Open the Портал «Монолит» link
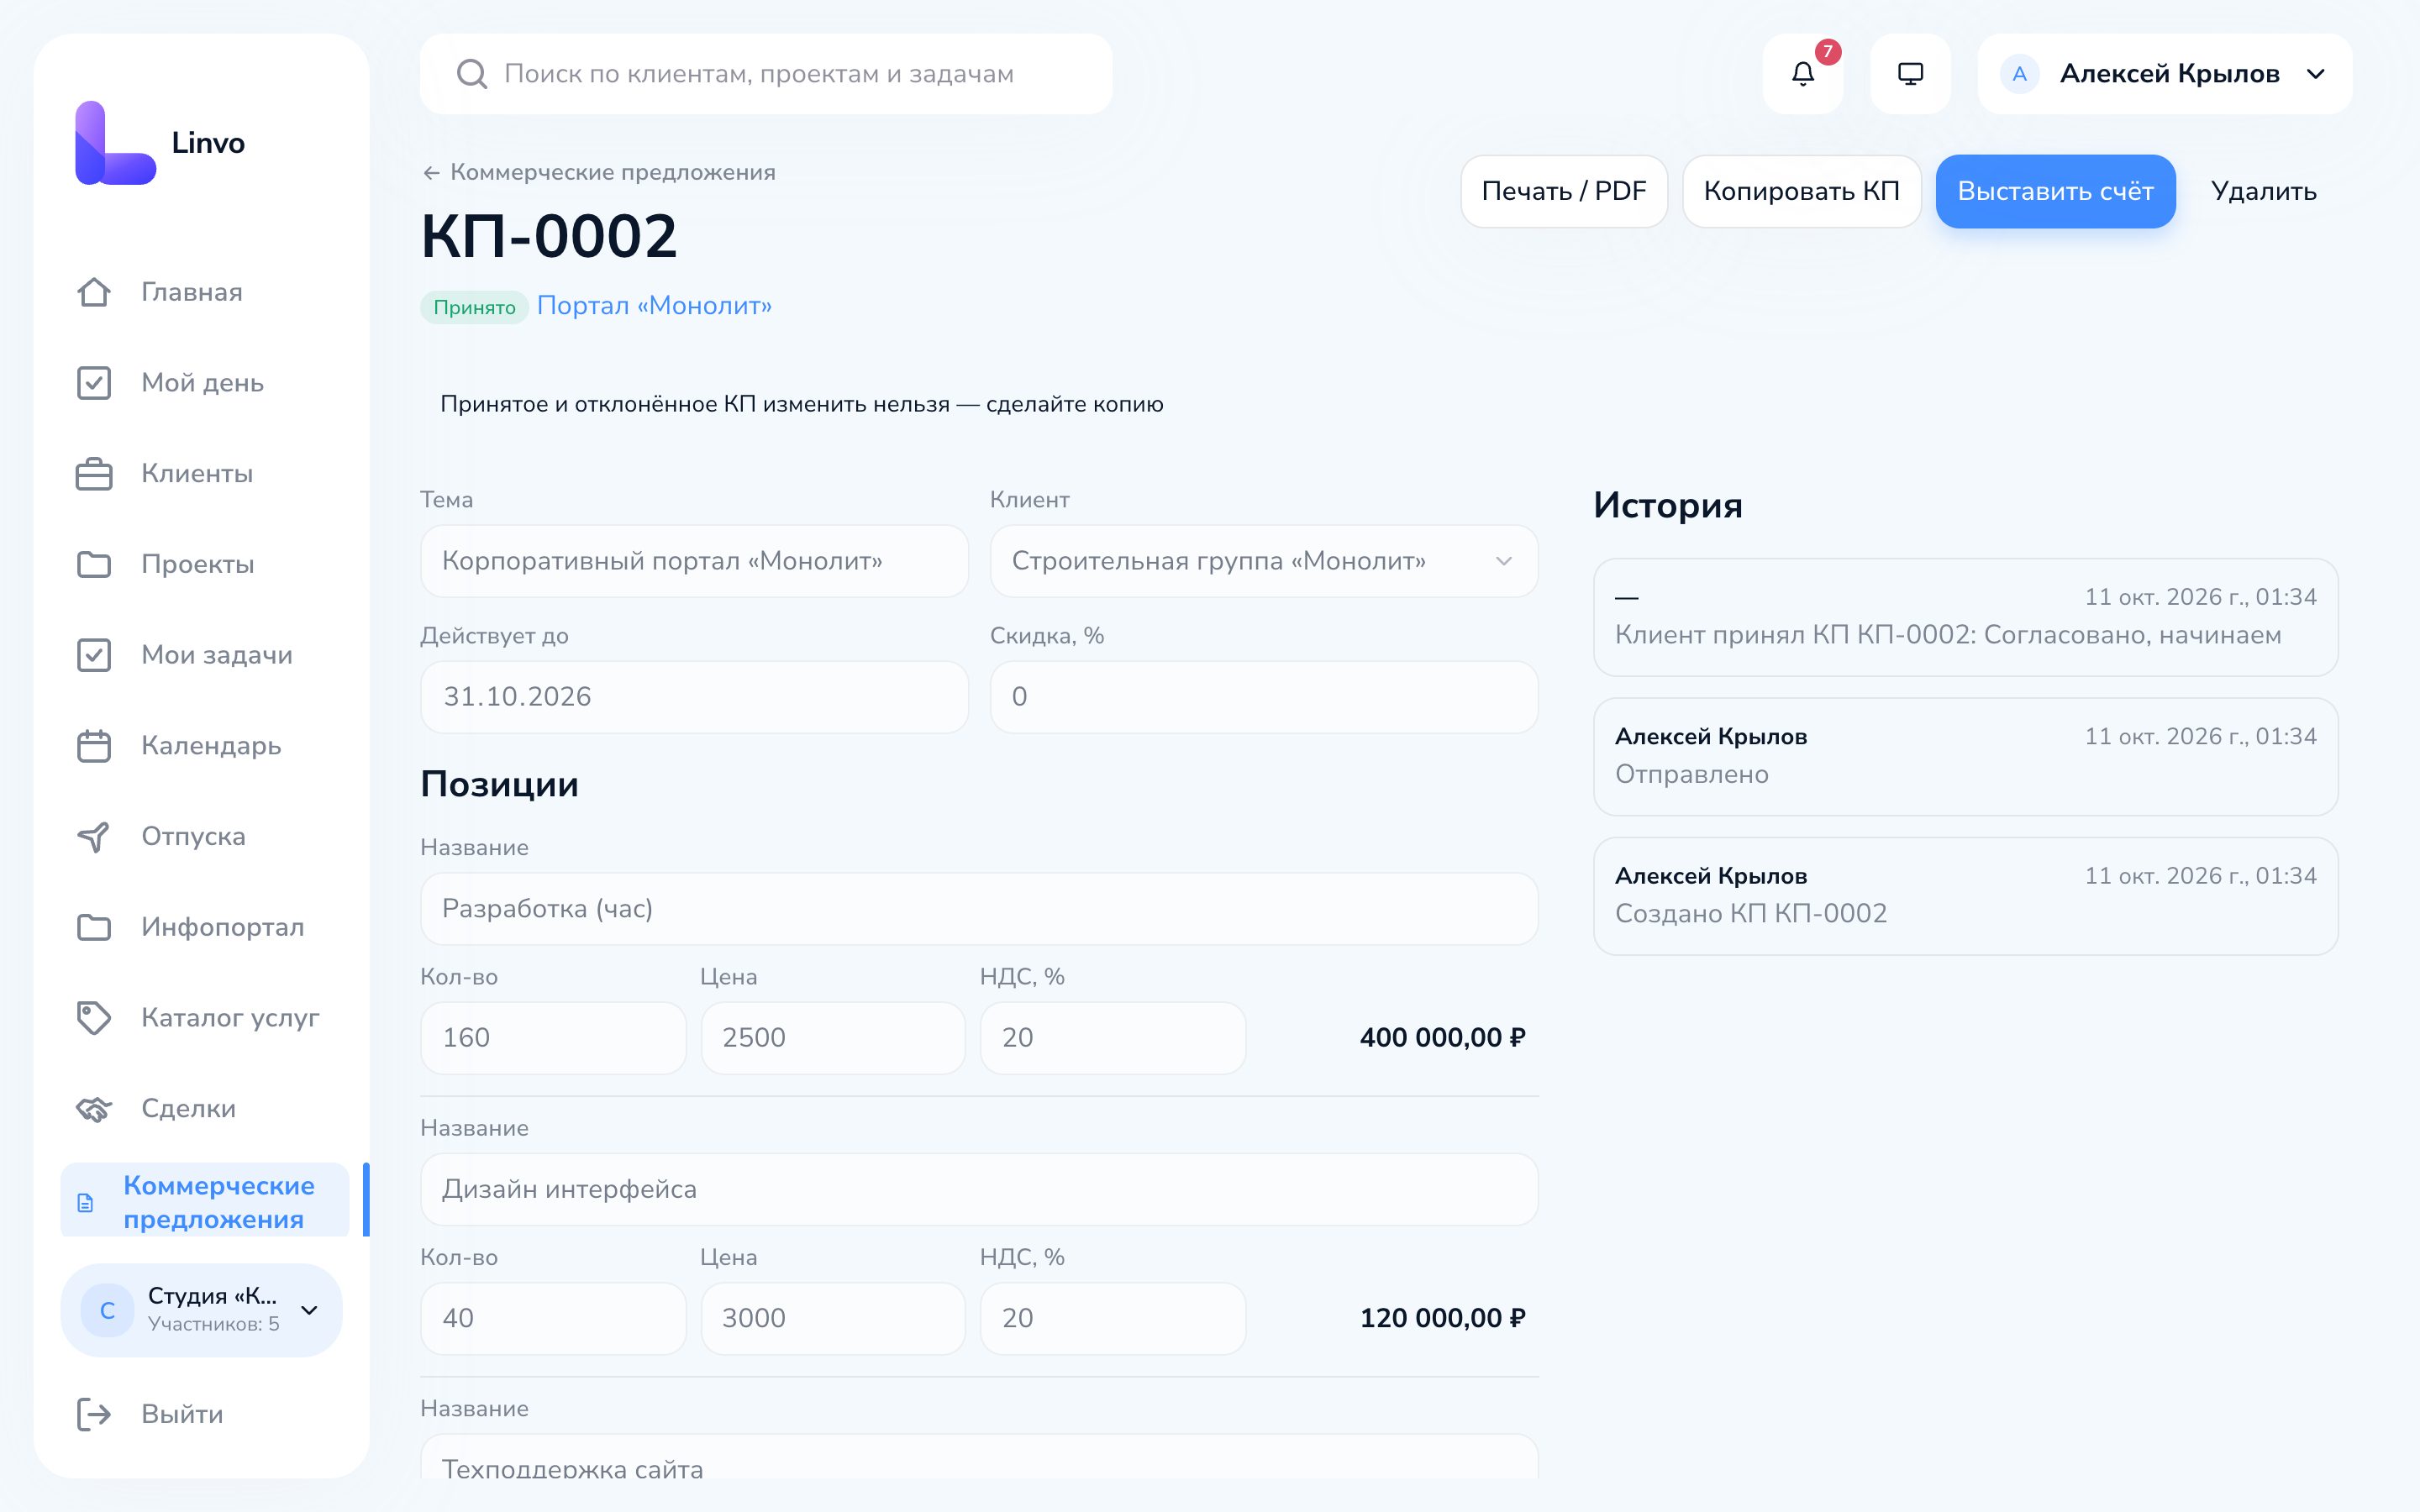The width and height of the screenshot is (2420, 1512). 654,306
